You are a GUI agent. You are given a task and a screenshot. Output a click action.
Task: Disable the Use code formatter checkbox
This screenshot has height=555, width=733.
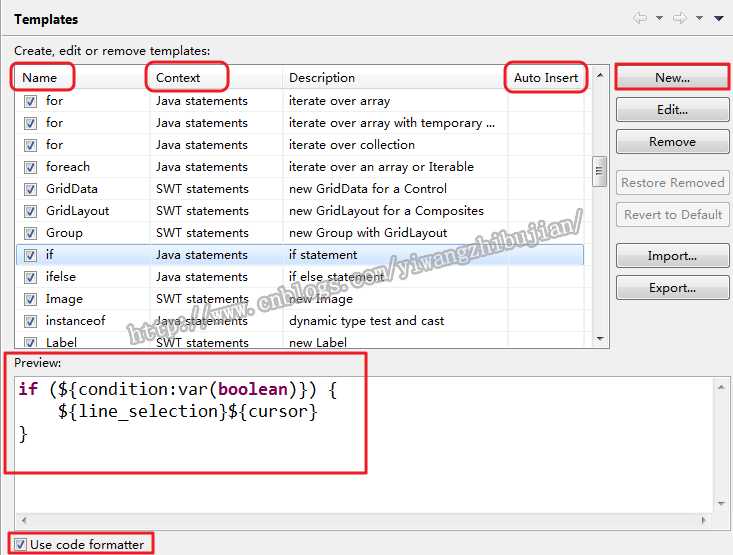(x=20, y=544)
